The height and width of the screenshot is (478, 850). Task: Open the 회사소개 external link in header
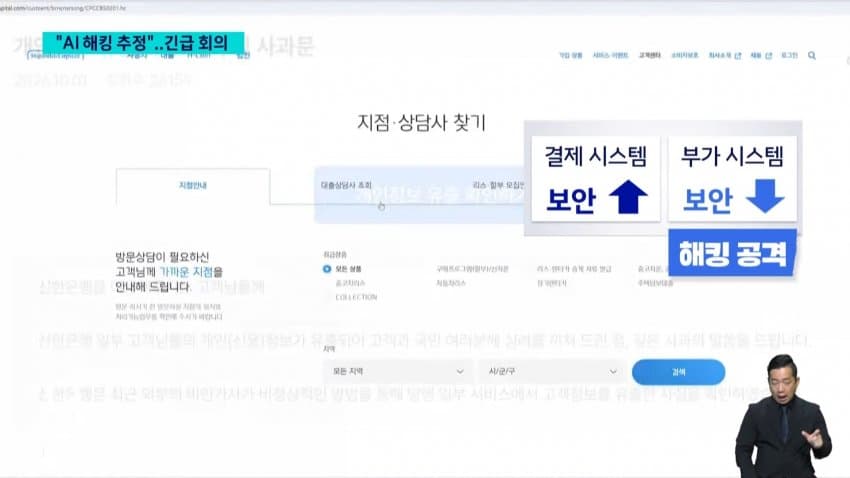[x=724, y=55]
